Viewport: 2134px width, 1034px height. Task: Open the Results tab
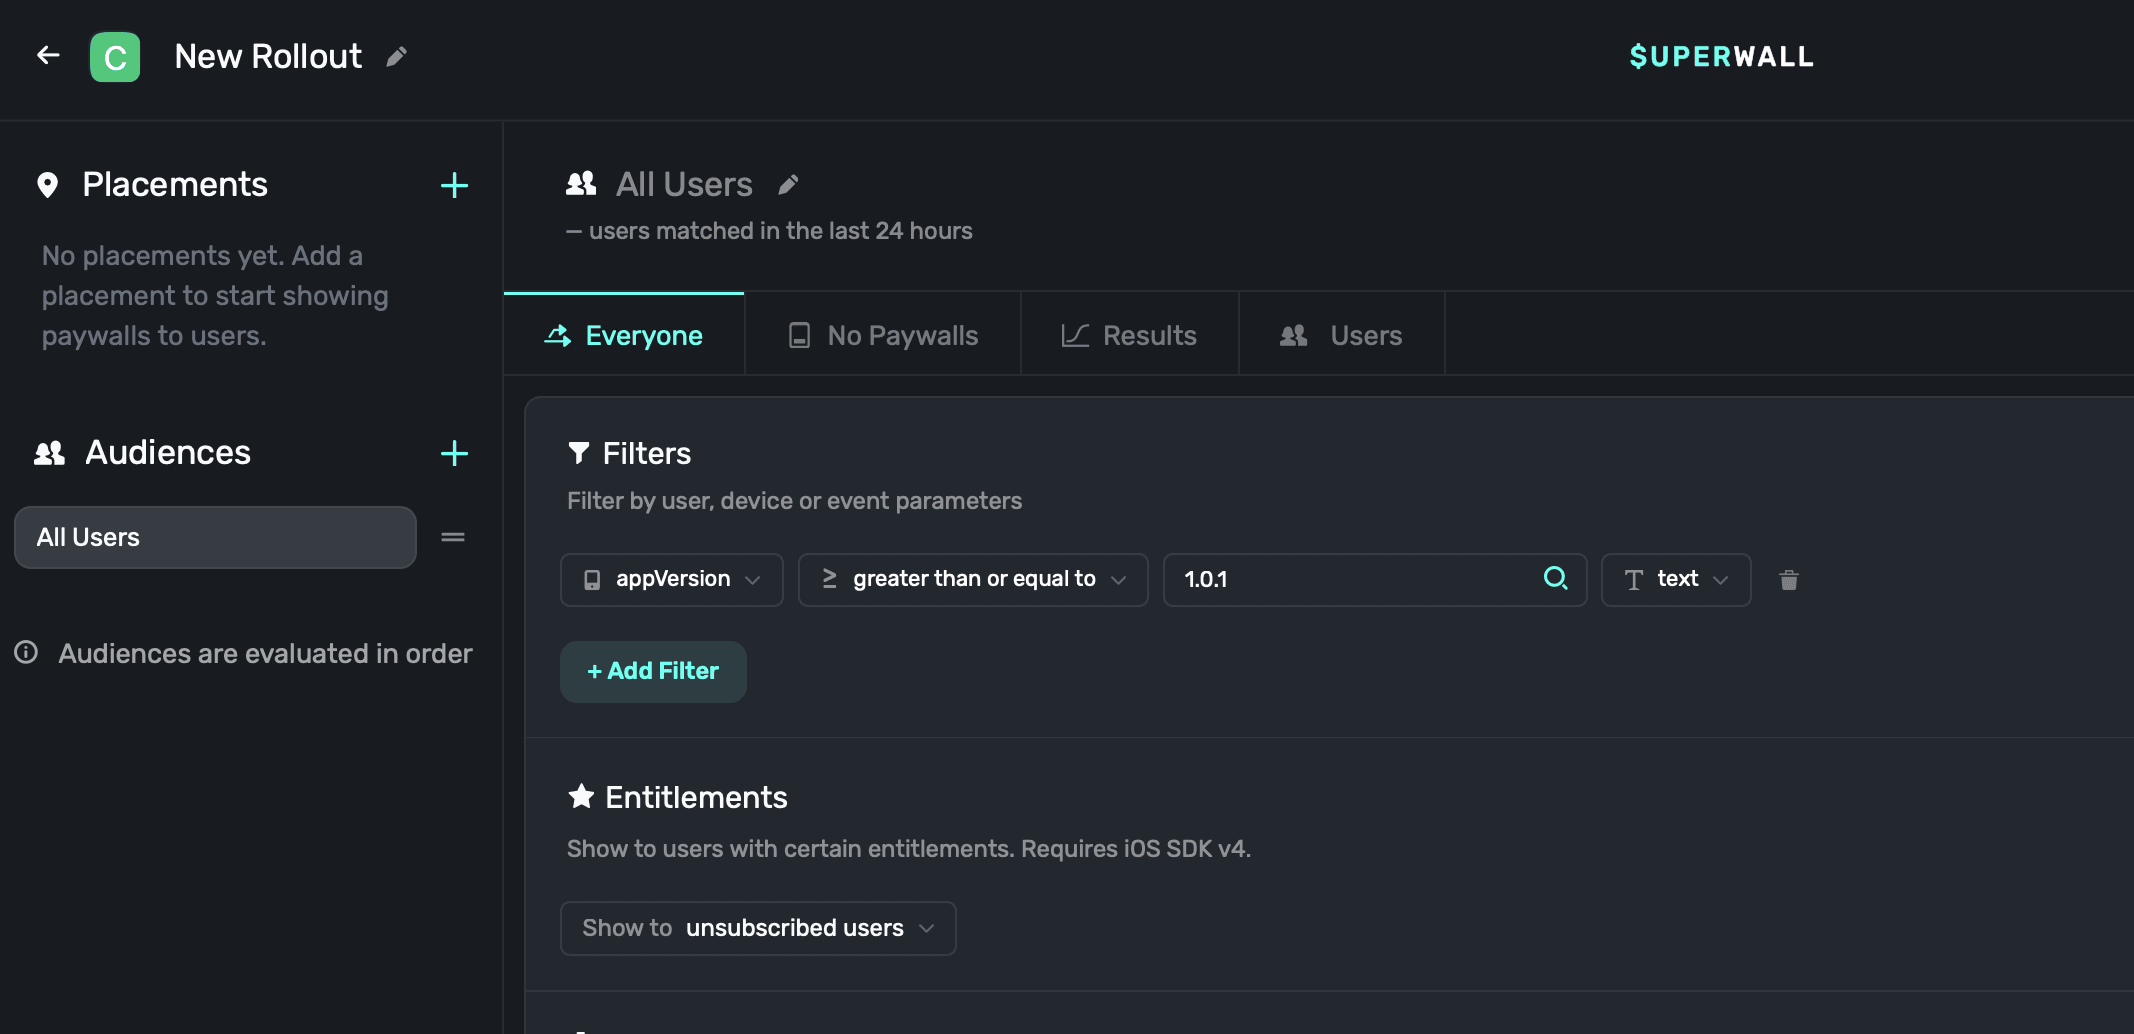pyautogui.click(x=1129, y=336)
